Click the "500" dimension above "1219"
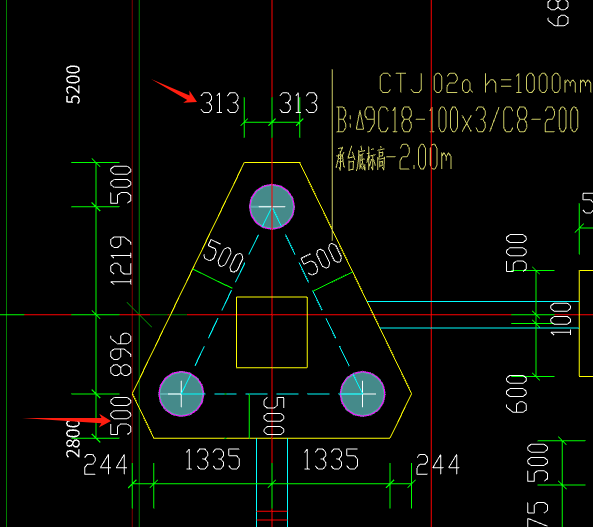Screen dimensions: 593x527 [121, 185]
